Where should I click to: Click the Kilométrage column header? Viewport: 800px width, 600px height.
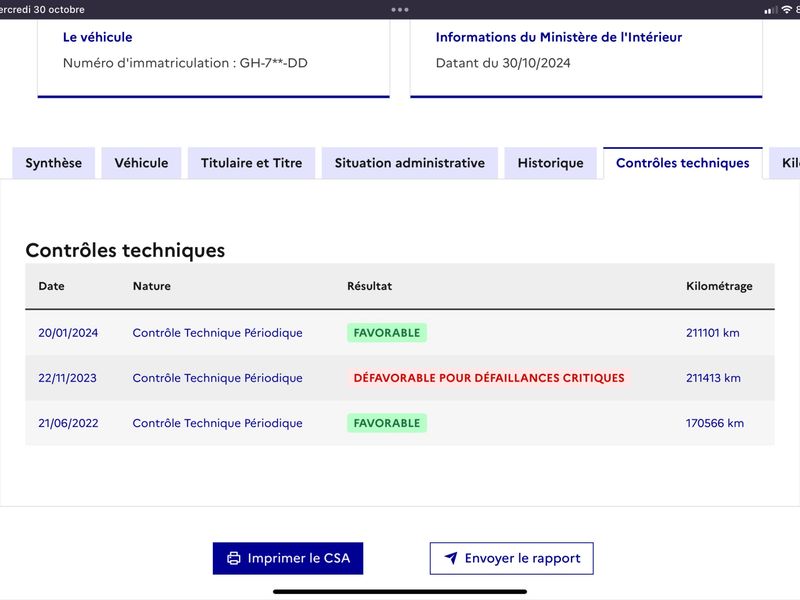[719, 286]
